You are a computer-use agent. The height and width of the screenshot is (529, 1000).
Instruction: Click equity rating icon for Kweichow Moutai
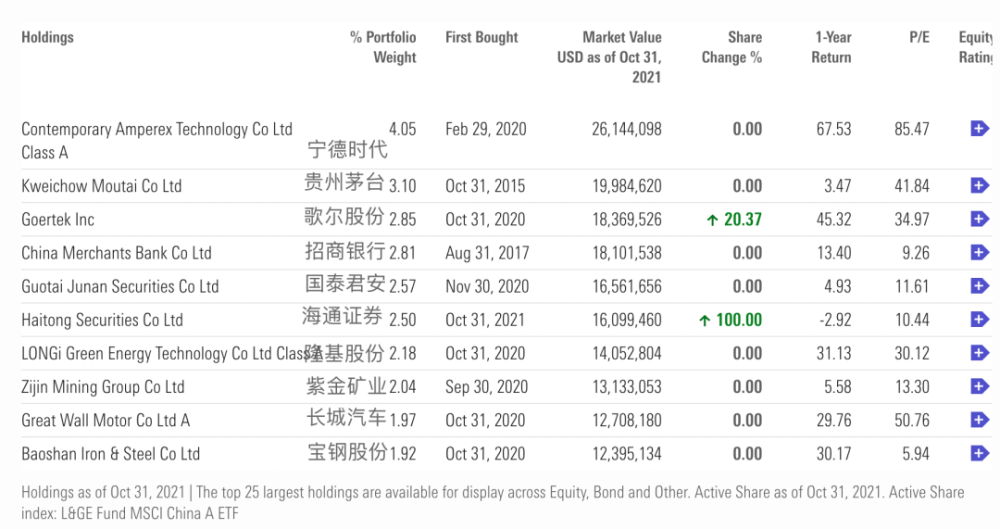tap(979, 186)
